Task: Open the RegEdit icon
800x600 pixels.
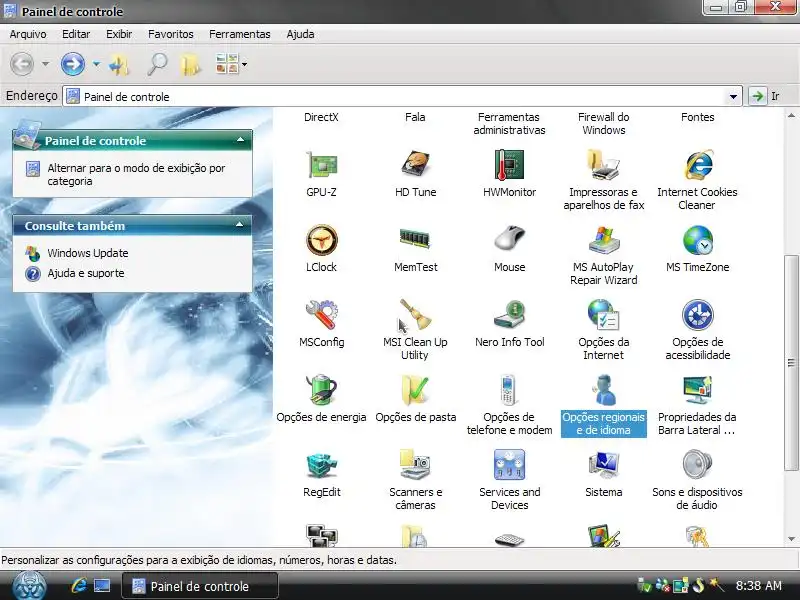Action: click(321, 465)
